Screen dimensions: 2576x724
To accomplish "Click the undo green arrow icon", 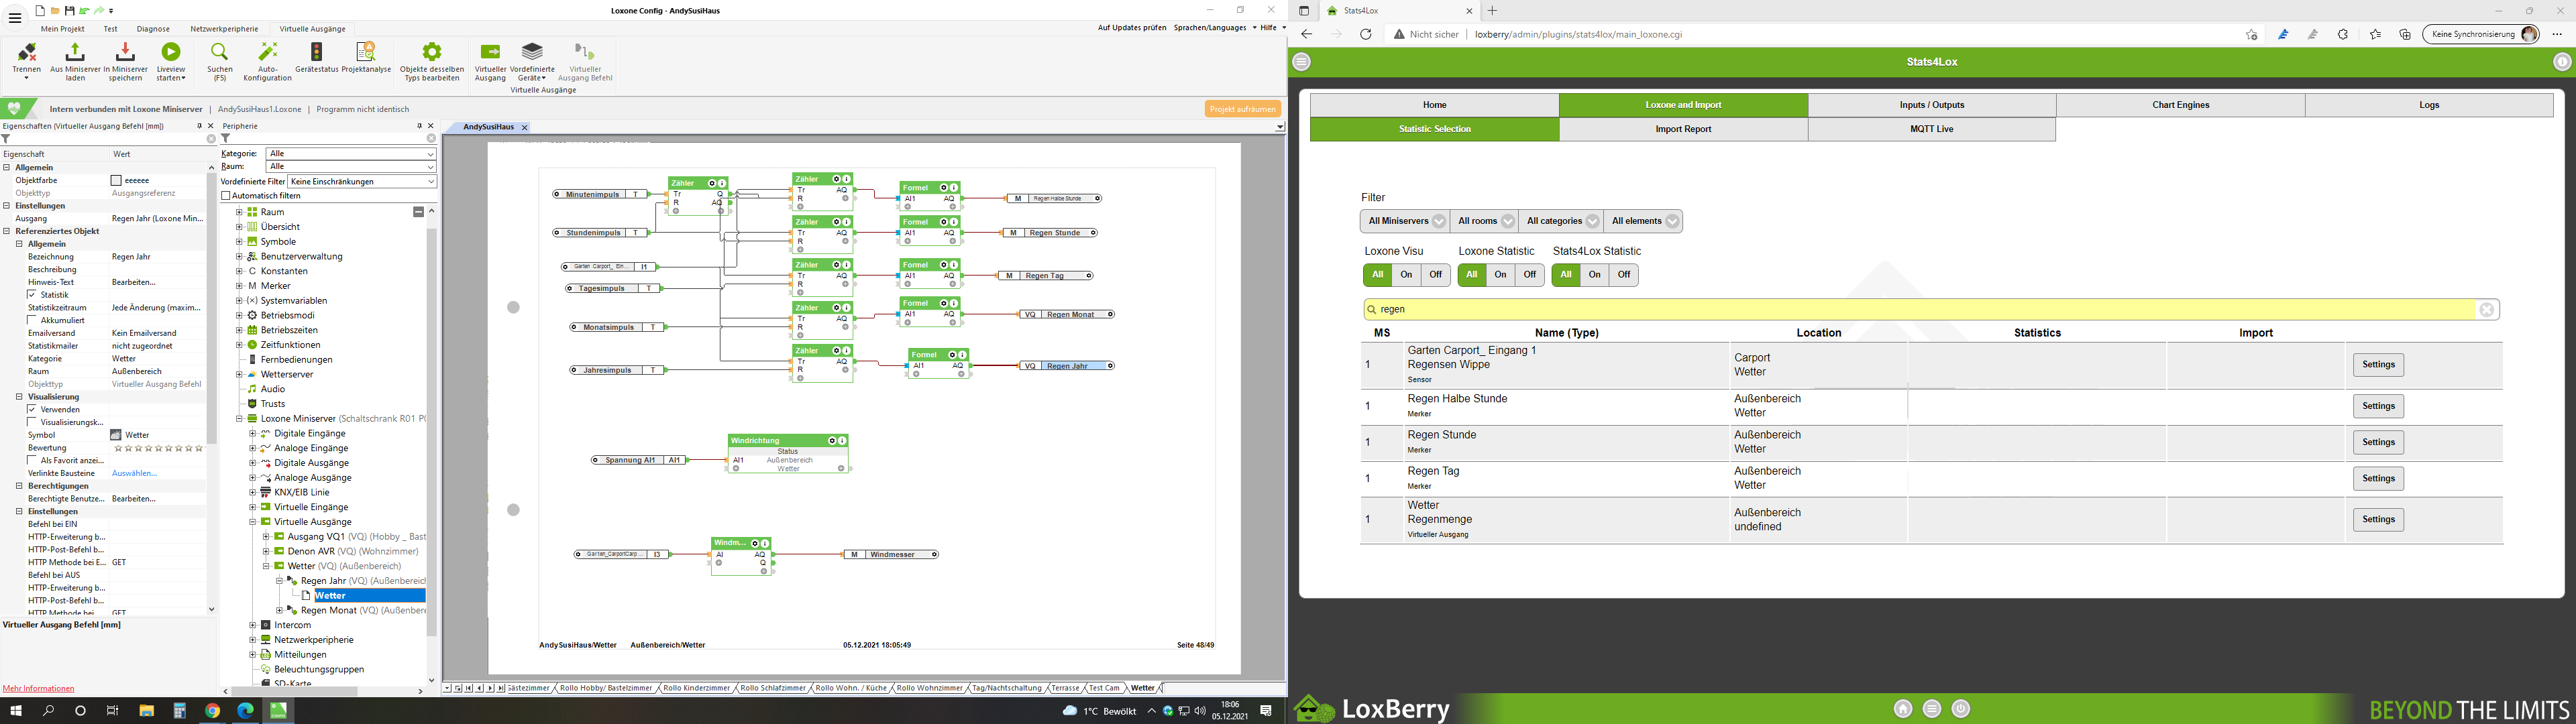I will click(84, 11).
